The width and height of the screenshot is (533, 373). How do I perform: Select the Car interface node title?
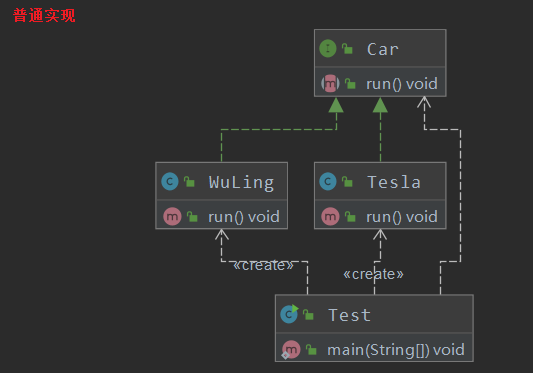(x=382, y=49)
